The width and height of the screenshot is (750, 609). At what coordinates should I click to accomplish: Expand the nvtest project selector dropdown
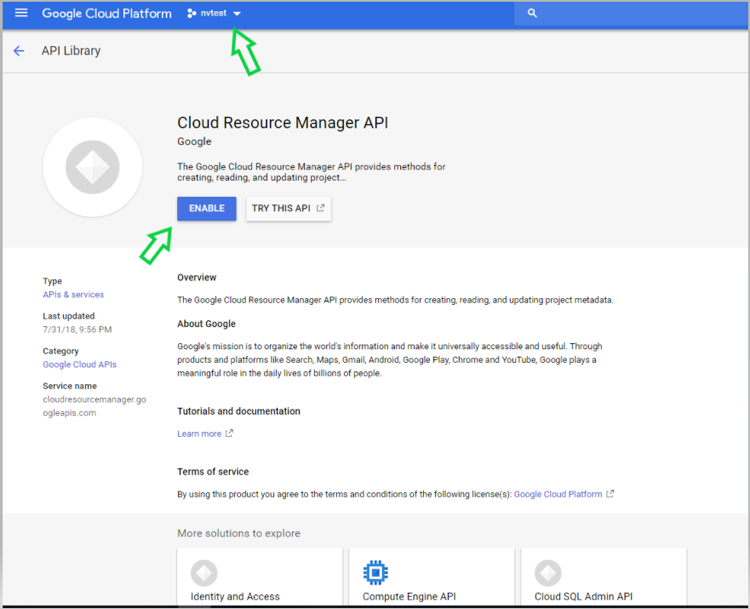pyautogui.click(x=237, y=14)
